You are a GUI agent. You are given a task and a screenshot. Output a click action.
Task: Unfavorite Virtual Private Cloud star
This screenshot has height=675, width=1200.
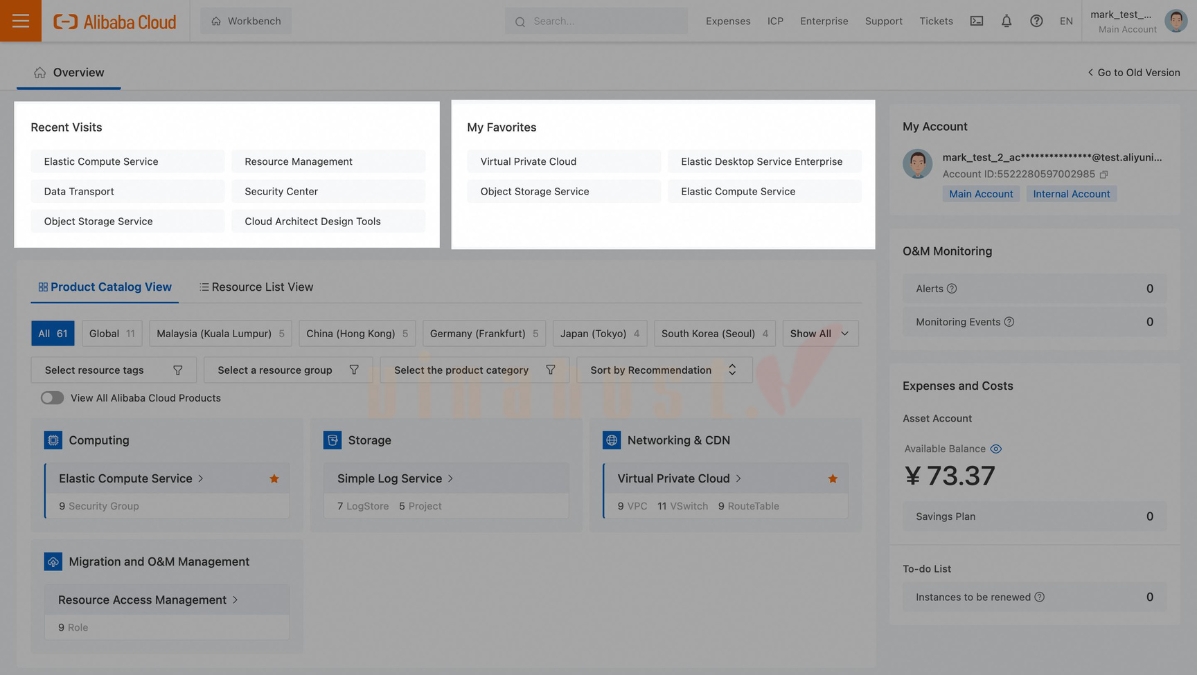click(833, 479)
